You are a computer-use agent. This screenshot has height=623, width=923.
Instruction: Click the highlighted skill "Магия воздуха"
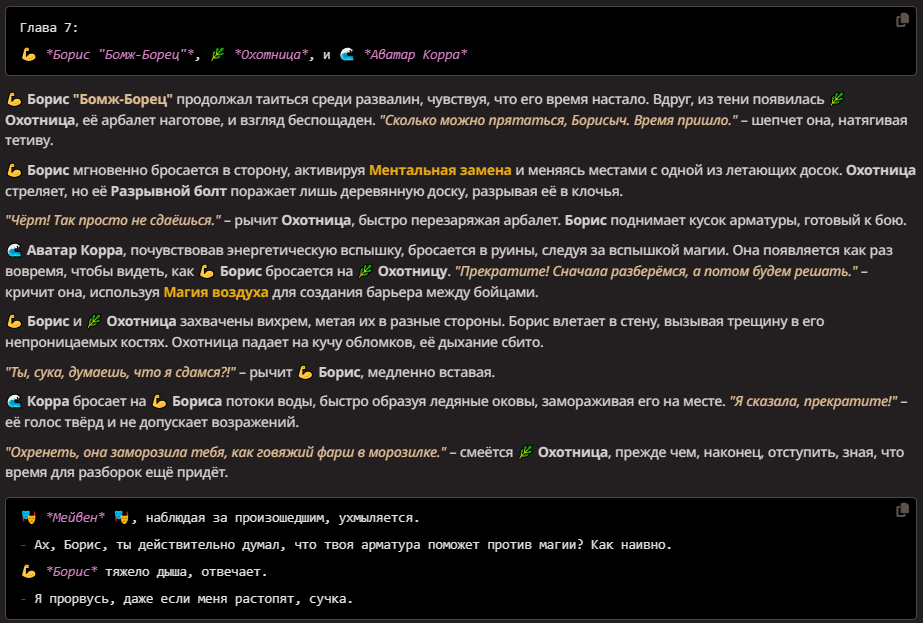pos(215,292)
